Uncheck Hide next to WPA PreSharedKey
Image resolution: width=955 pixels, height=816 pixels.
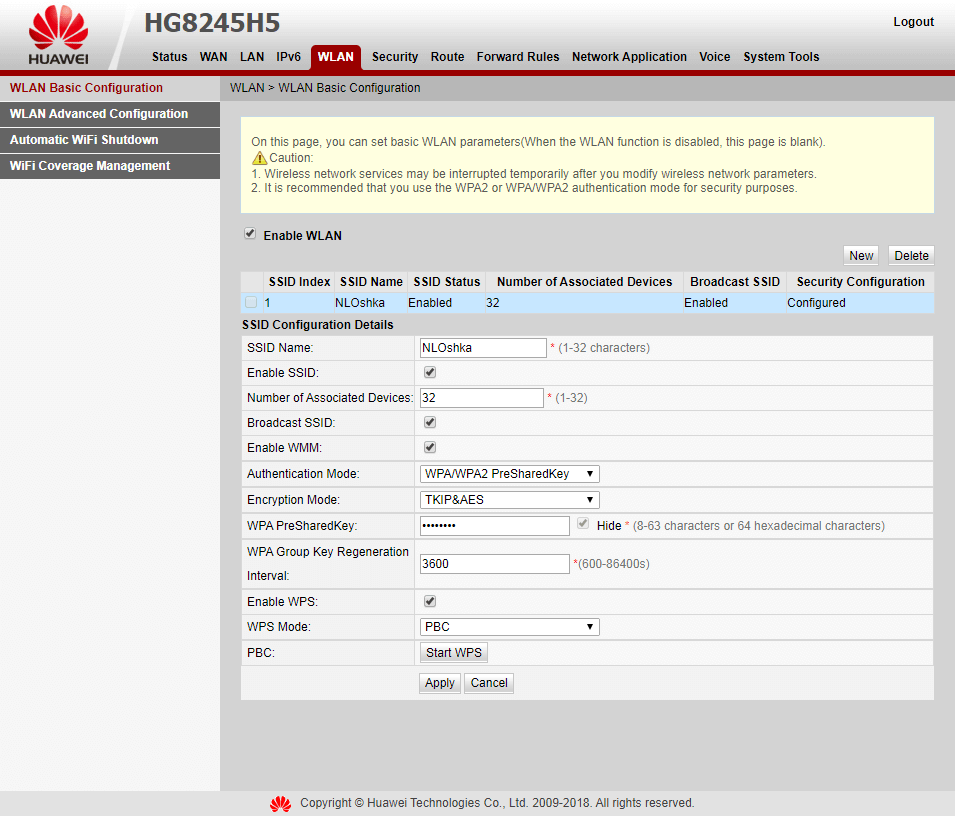point(583,523)
